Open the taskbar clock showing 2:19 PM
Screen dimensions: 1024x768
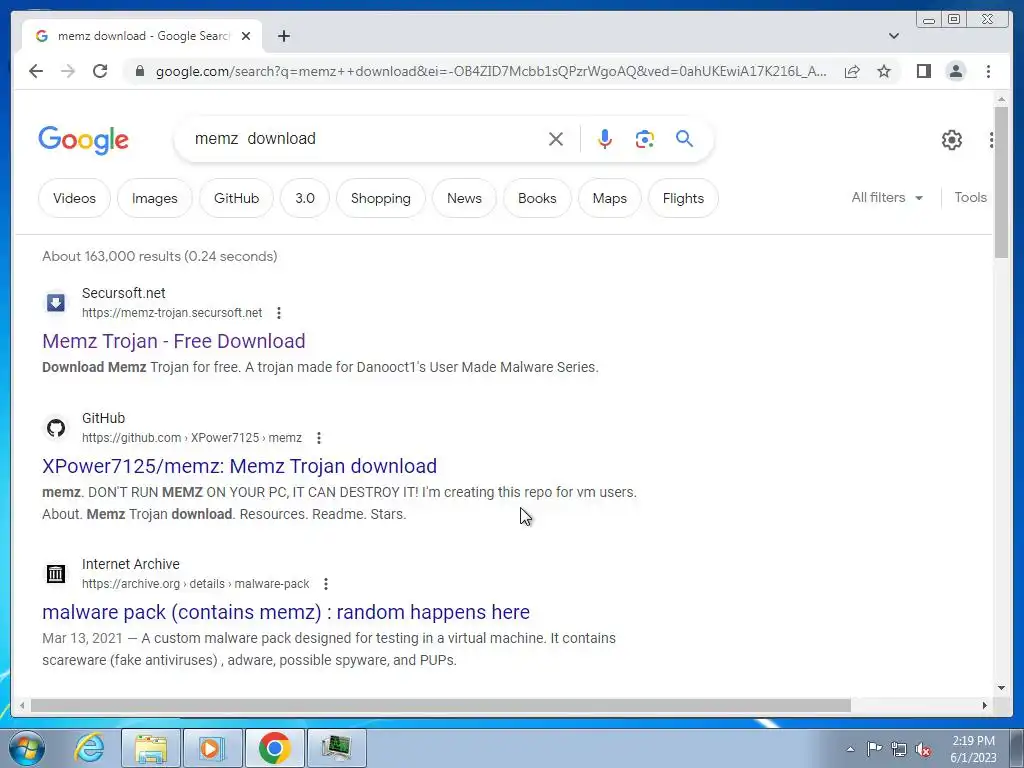[x=973, y=749]
